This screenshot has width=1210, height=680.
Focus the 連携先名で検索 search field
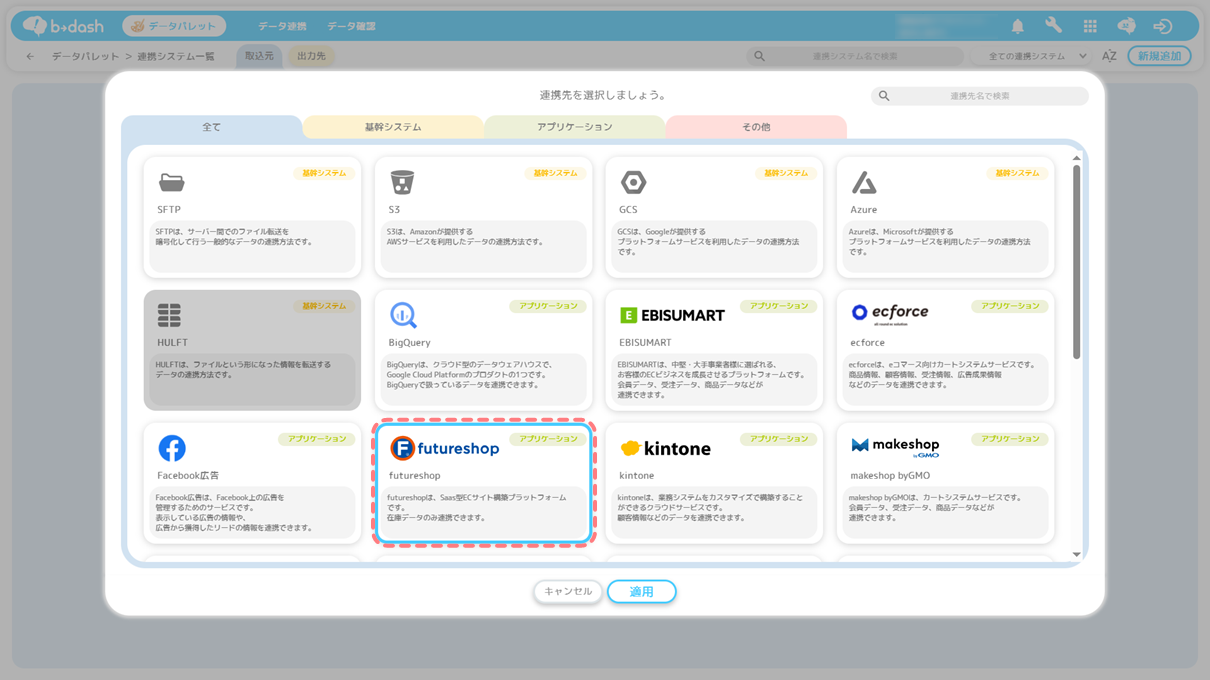979,96
